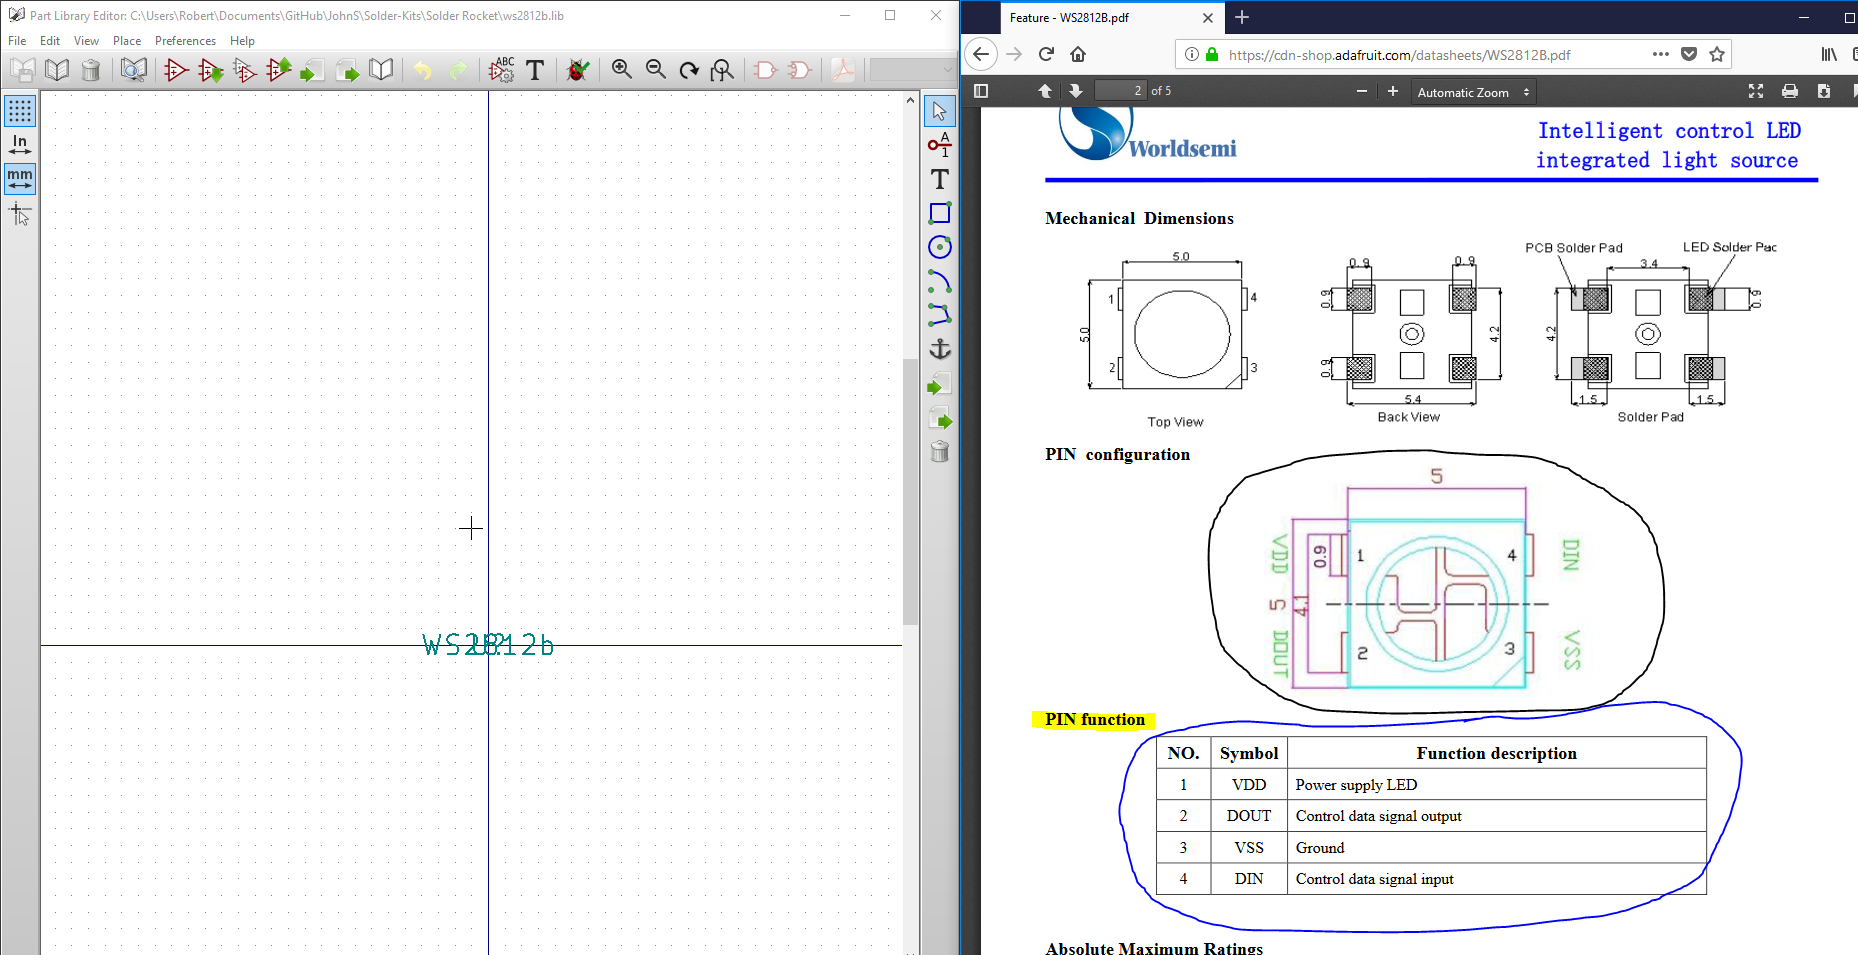Open the library browser magnifier-book icon
The width and height of the screenshot is (1858, 955).
click(133, 70)
